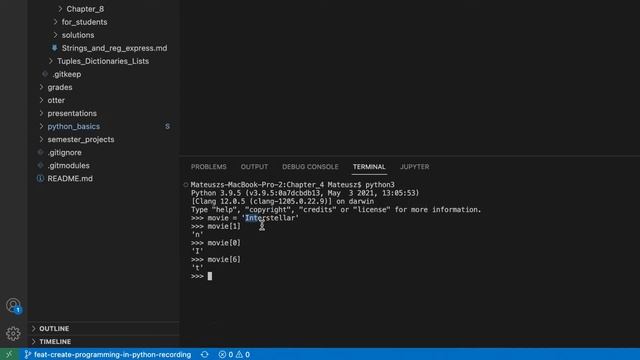Expand the OUTLINE section

point(54,329)
